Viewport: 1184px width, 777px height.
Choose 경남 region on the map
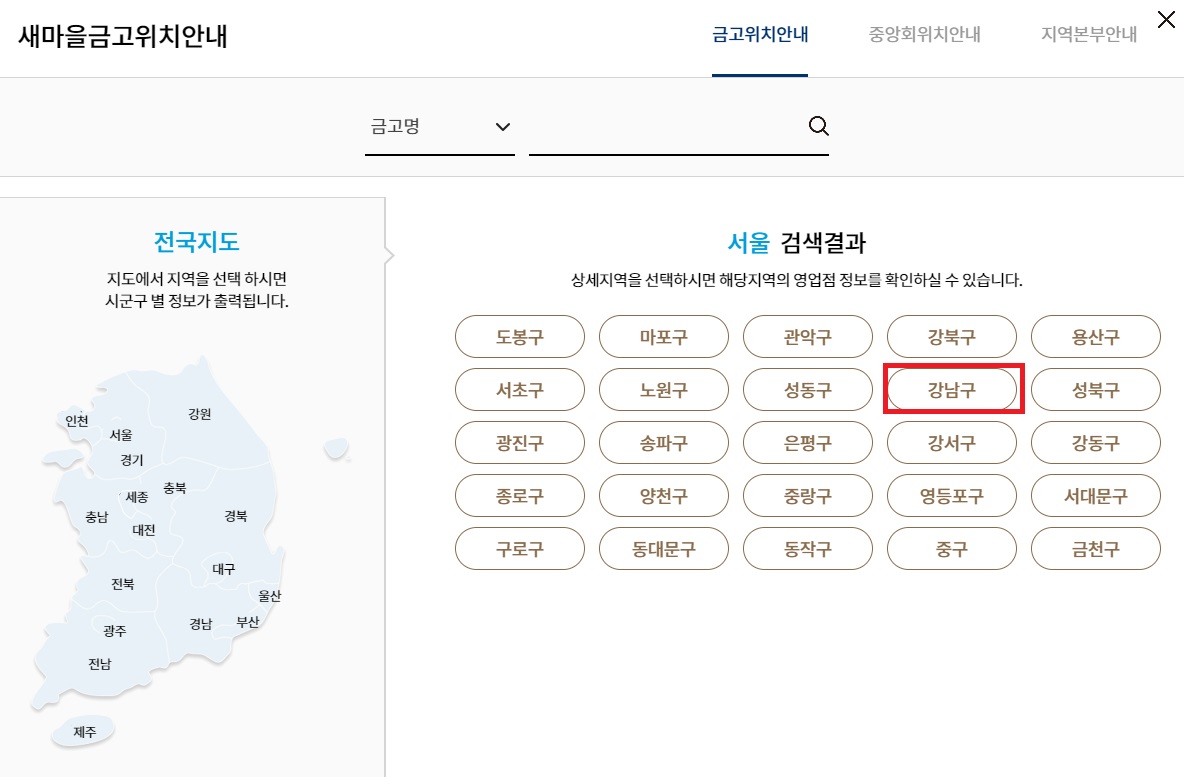pos(201,624)
